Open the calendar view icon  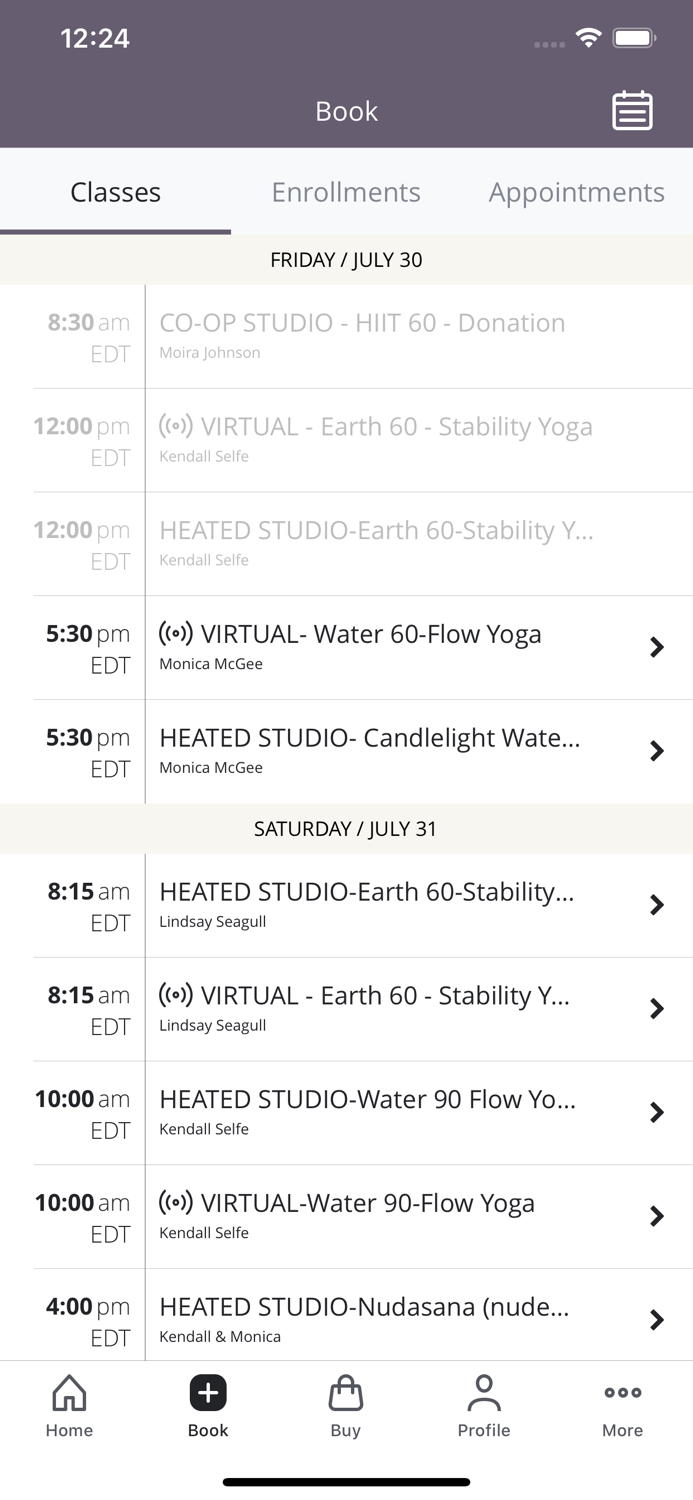[x=631, y=111]
